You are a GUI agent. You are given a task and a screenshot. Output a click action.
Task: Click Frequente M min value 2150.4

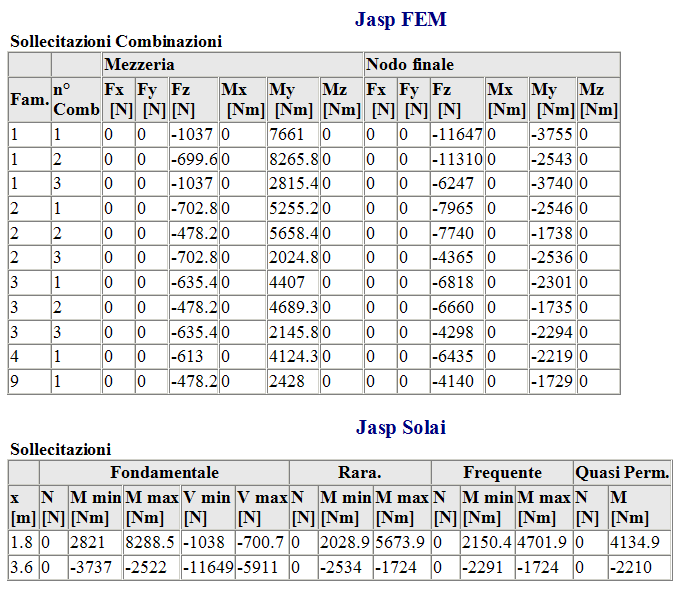pos(487,542)
